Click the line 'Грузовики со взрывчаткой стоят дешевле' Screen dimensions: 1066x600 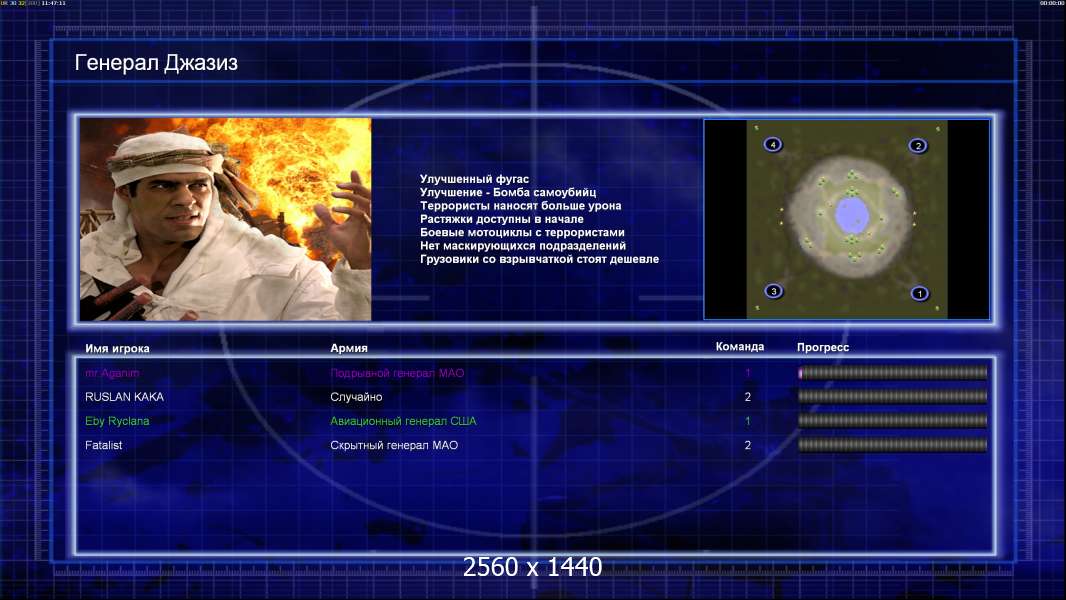click(x=539, y=259)
